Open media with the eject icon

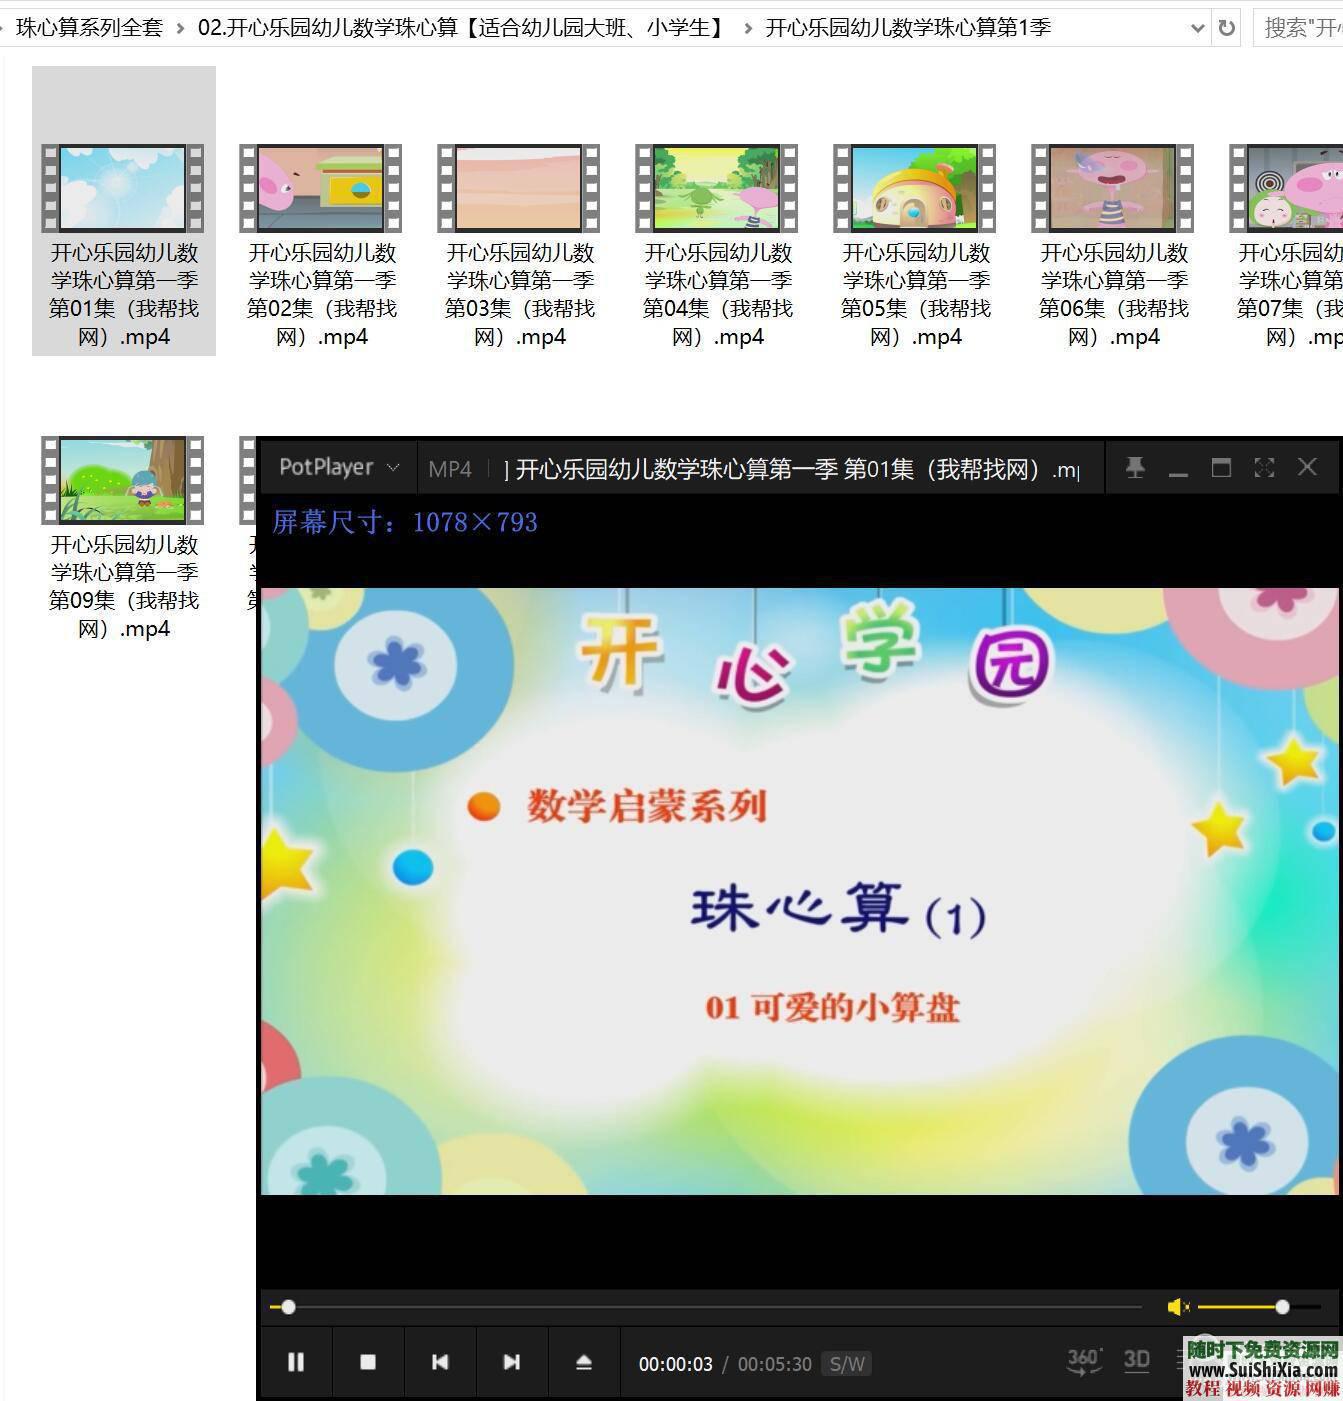[584, 1362]
